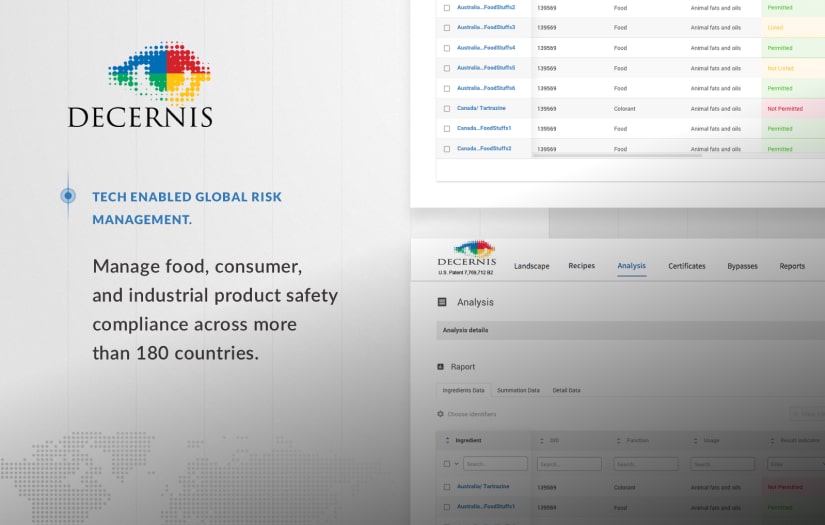Viewport: 825px width, 525px height.
Task: Tick the Canada...FoodStuffs2 checkbox
Action: [447, 149]
